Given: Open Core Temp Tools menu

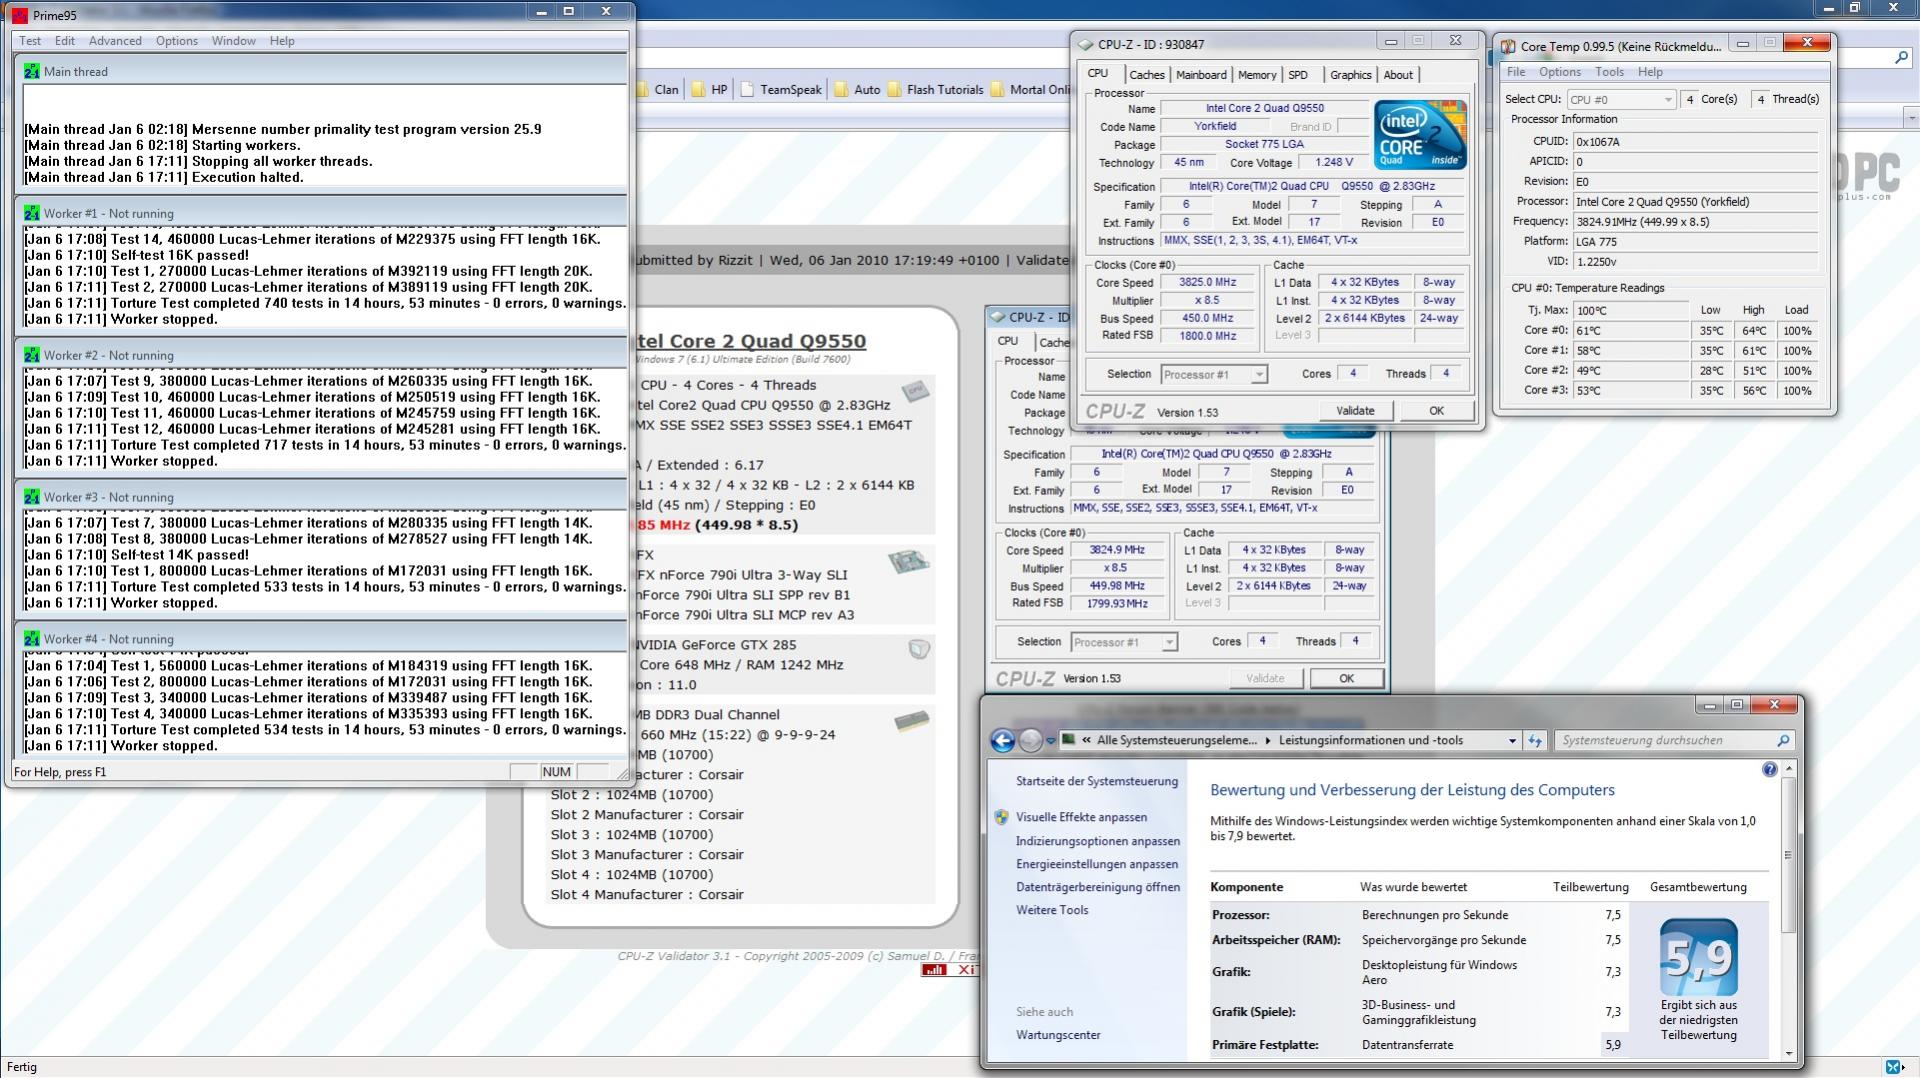Looking at the screenshot, I should (x=1609, y=72).
